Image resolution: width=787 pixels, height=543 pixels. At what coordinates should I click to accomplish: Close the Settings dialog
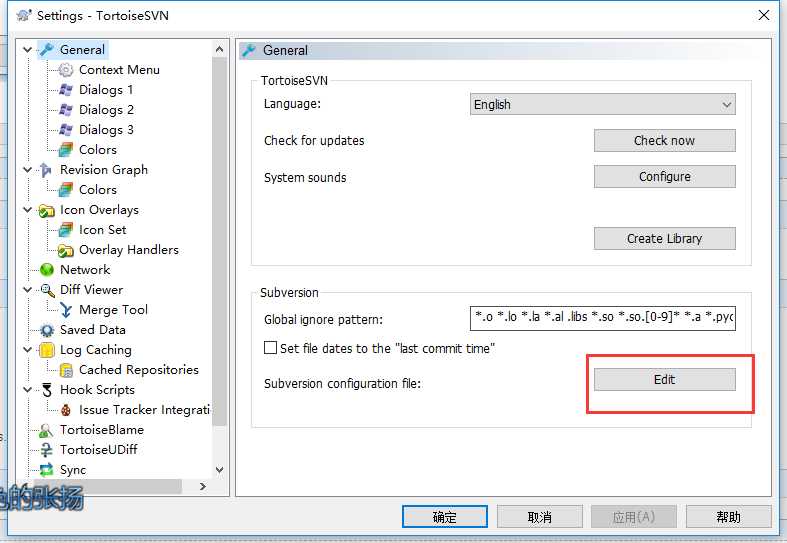764,15
